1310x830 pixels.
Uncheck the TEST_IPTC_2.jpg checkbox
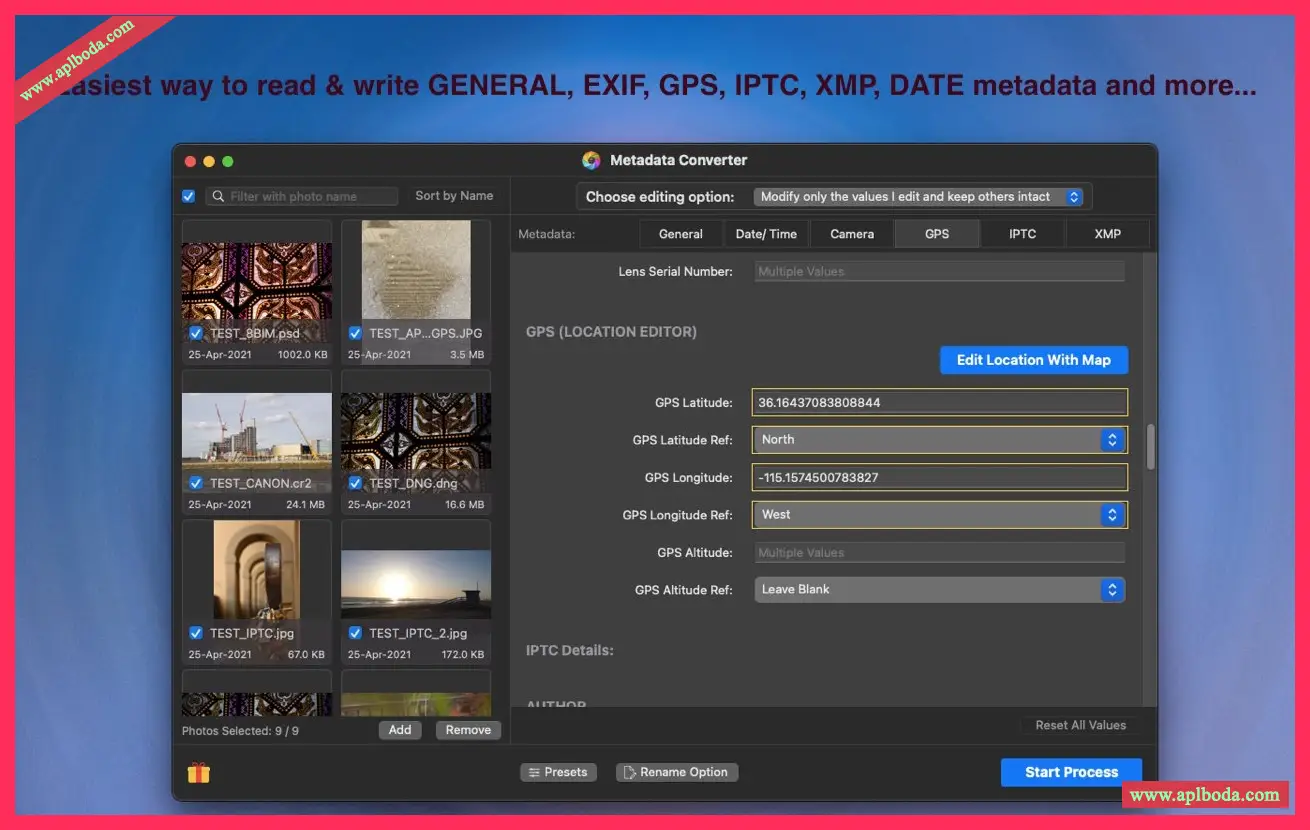(355, 633)
